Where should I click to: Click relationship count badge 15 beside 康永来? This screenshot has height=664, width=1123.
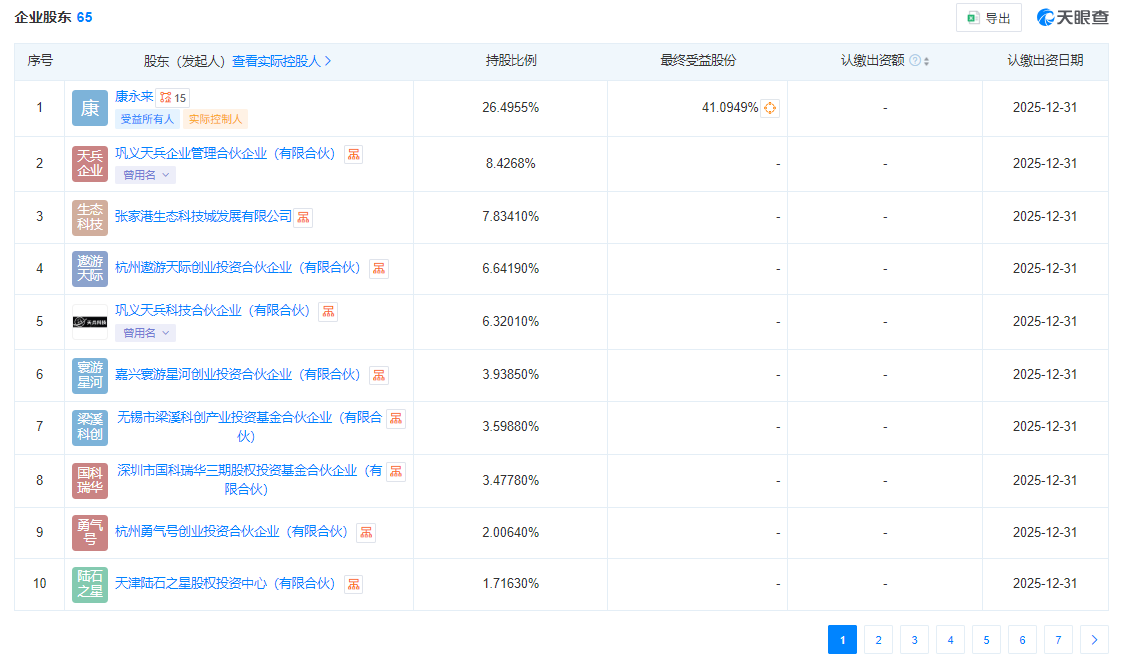coord(173,97)
